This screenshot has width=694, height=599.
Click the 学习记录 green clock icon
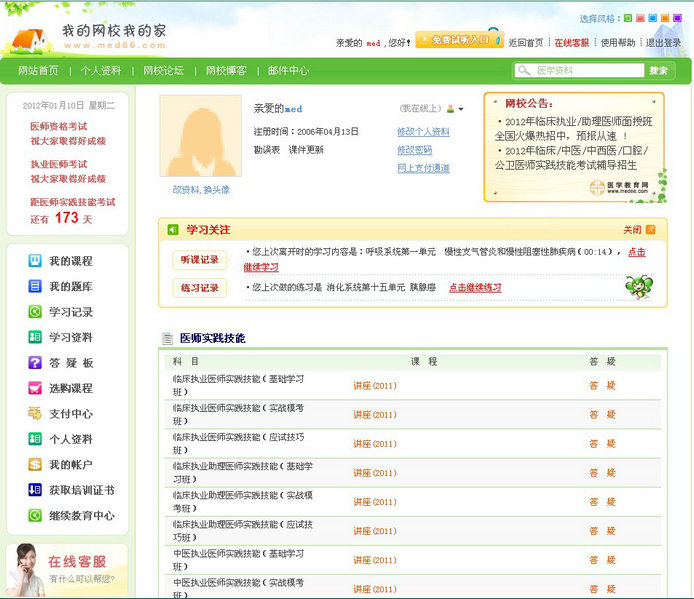(35, 312)
